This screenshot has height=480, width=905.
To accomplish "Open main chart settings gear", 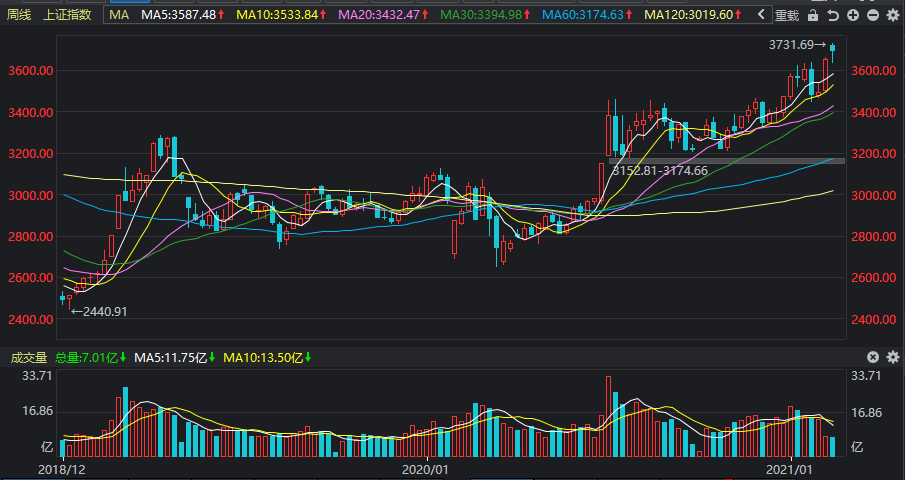I will tap(893, 15).
